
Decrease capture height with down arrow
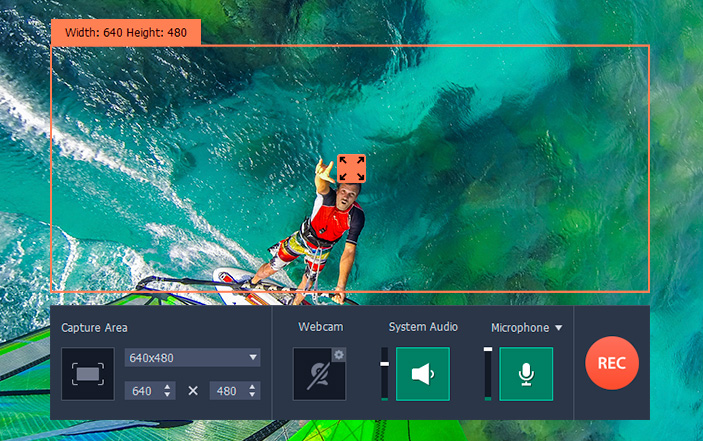pyautogui.click(x=252, y=394)
